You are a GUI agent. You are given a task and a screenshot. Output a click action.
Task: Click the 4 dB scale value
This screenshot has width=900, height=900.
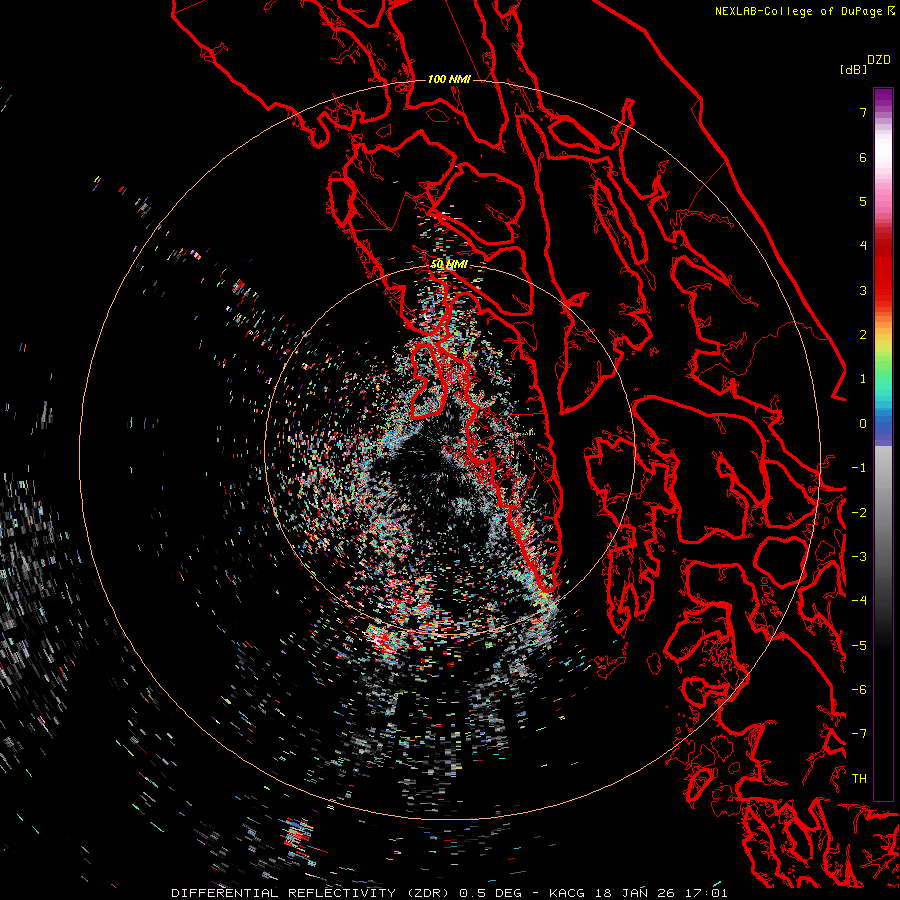(x=863, y=246)
